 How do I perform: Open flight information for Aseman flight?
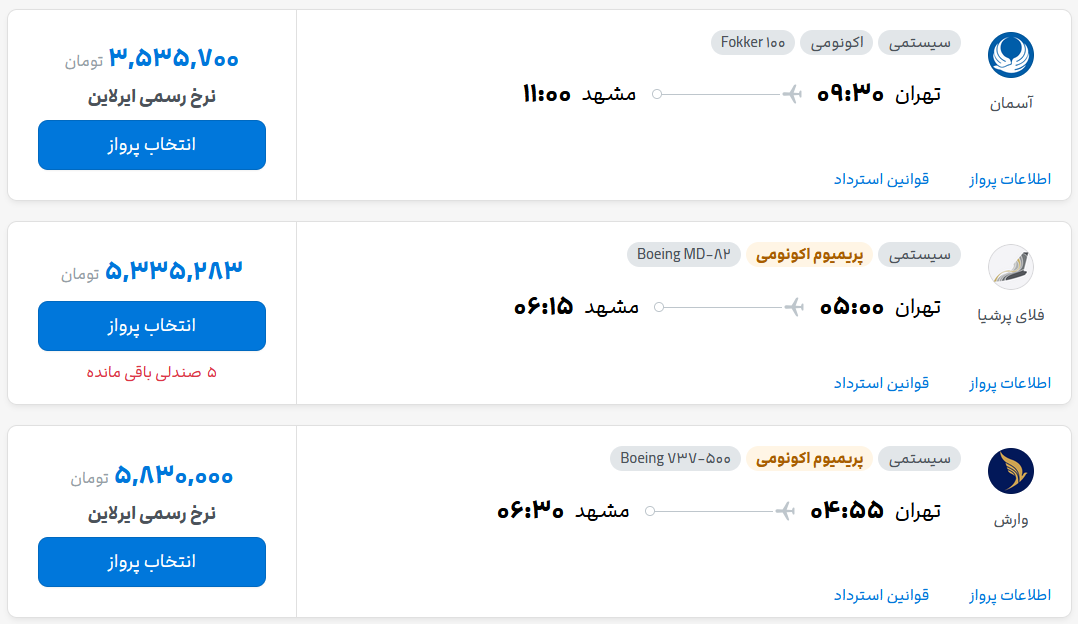click(x=1010, y=179)
